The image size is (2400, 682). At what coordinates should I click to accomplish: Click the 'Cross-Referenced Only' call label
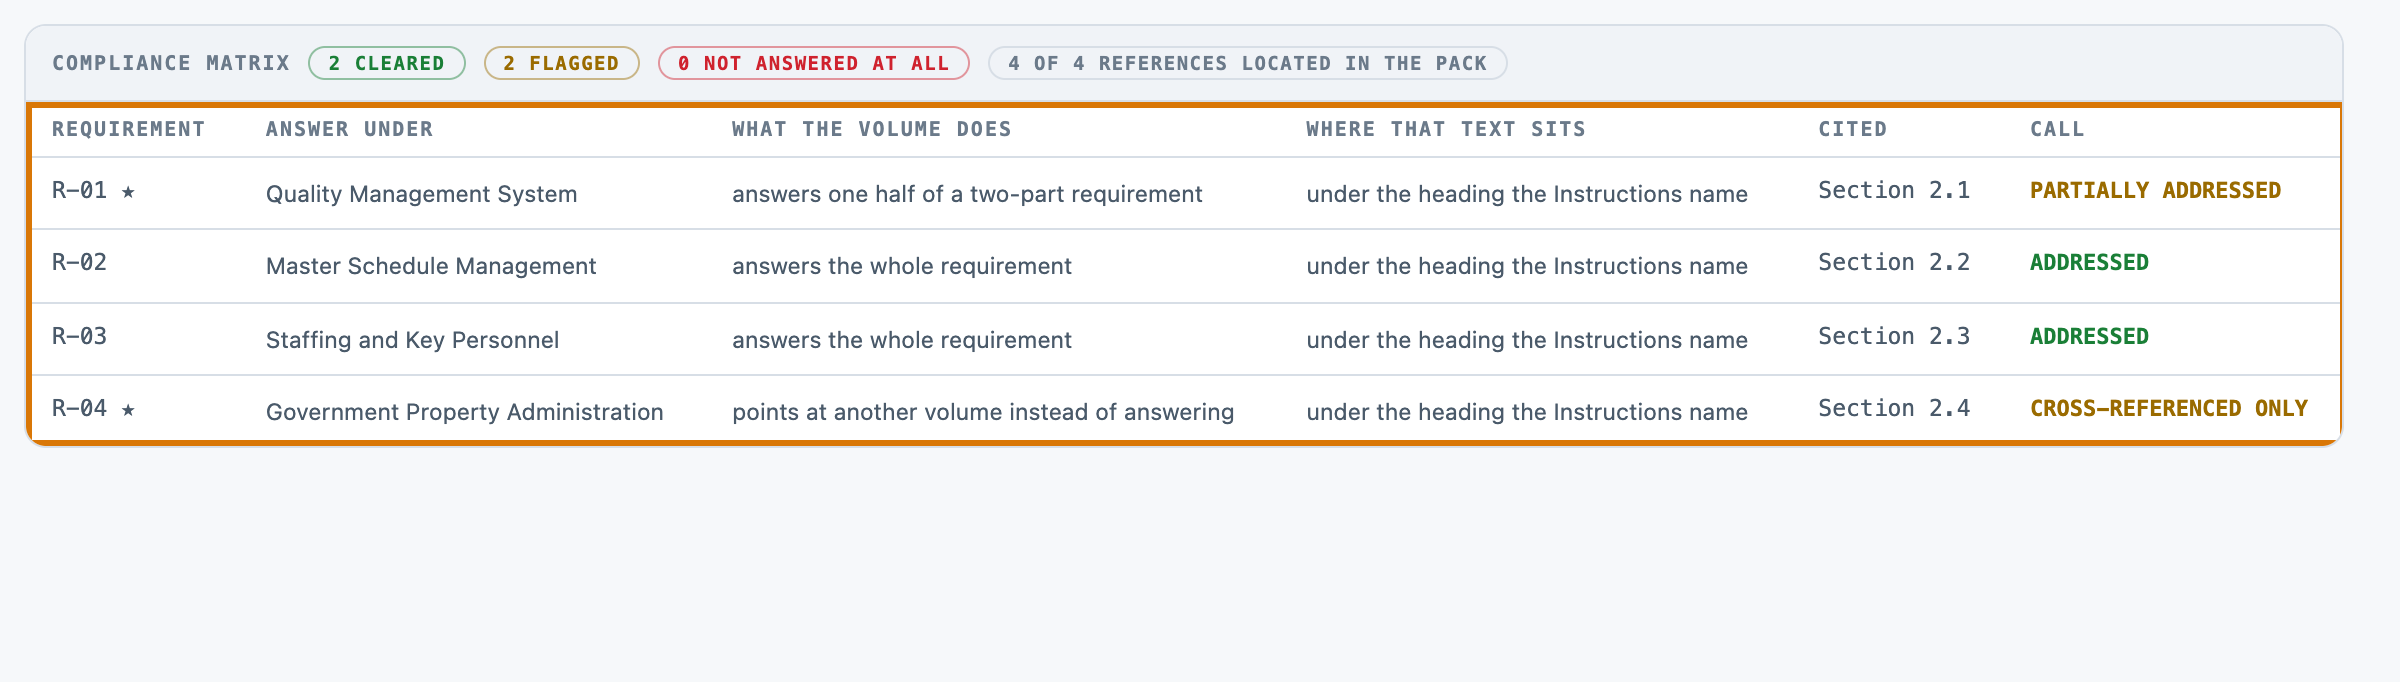coord(2169,408)
